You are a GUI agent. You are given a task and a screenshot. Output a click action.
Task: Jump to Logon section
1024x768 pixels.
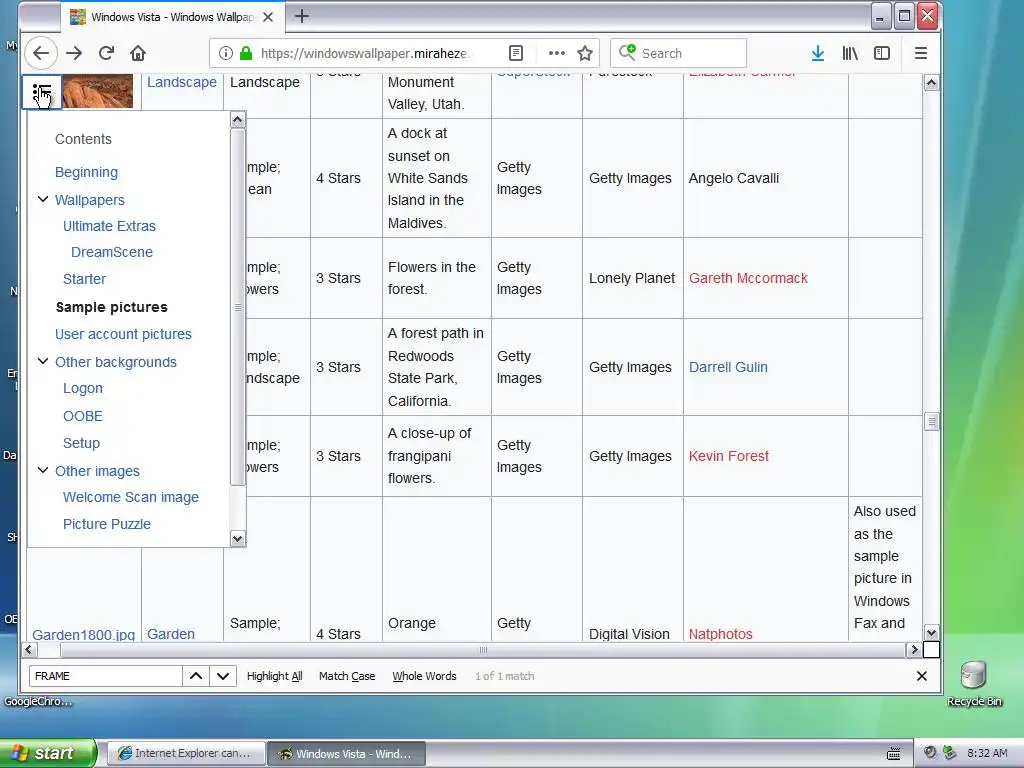(x=82, y=389)
